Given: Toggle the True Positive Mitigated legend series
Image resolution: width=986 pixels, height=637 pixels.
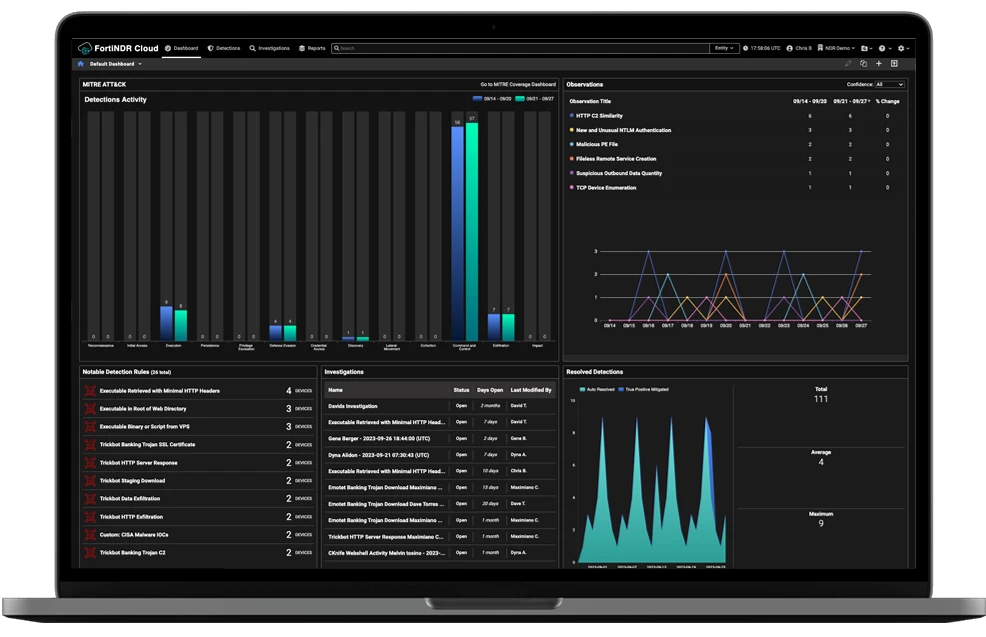Looking at the screenshot, I should (644, 389).
